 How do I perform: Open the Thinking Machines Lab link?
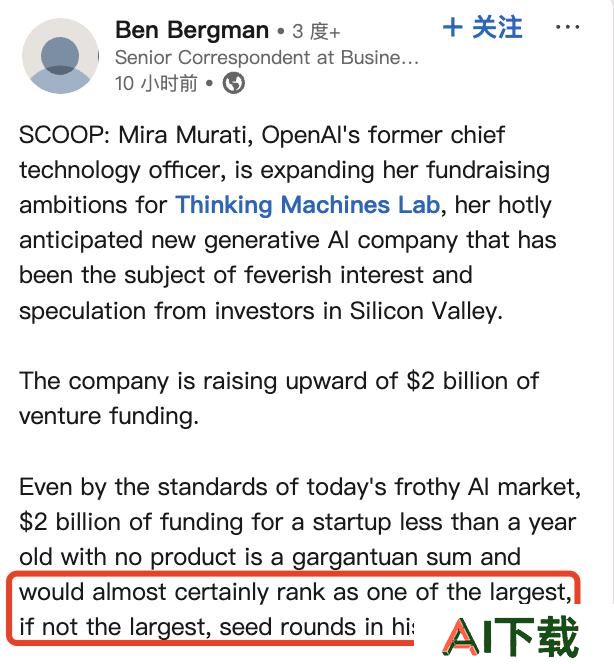click(x=308, y=205)
